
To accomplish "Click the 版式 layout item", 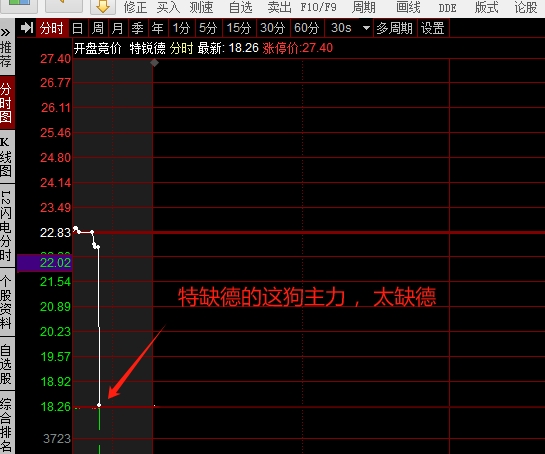I will [487, 7].
